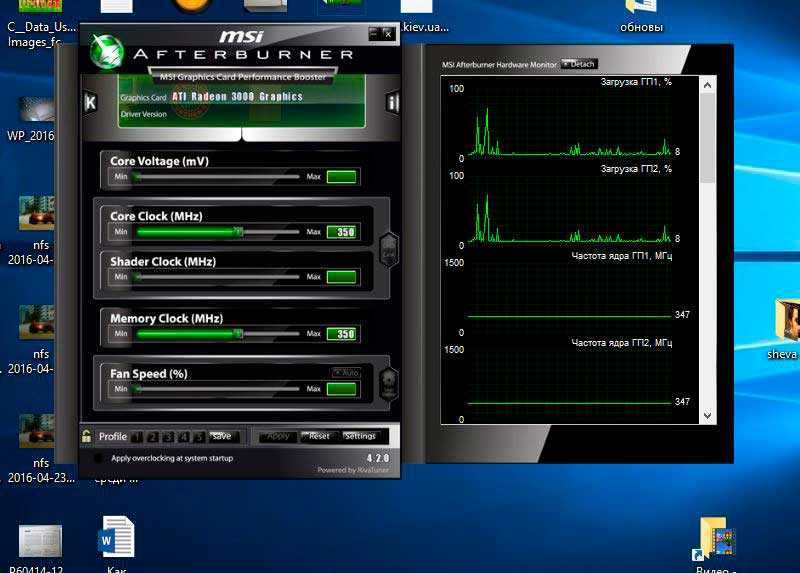Open the WP_2016 desktop image file
Viewport: 800px width, 573px height.
point(36,110)
